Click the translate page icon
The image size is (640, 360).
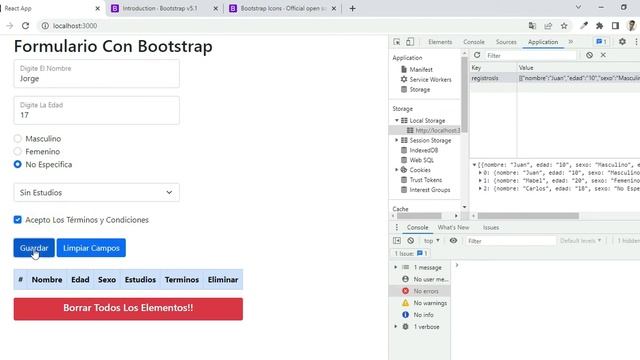point(532,26)
